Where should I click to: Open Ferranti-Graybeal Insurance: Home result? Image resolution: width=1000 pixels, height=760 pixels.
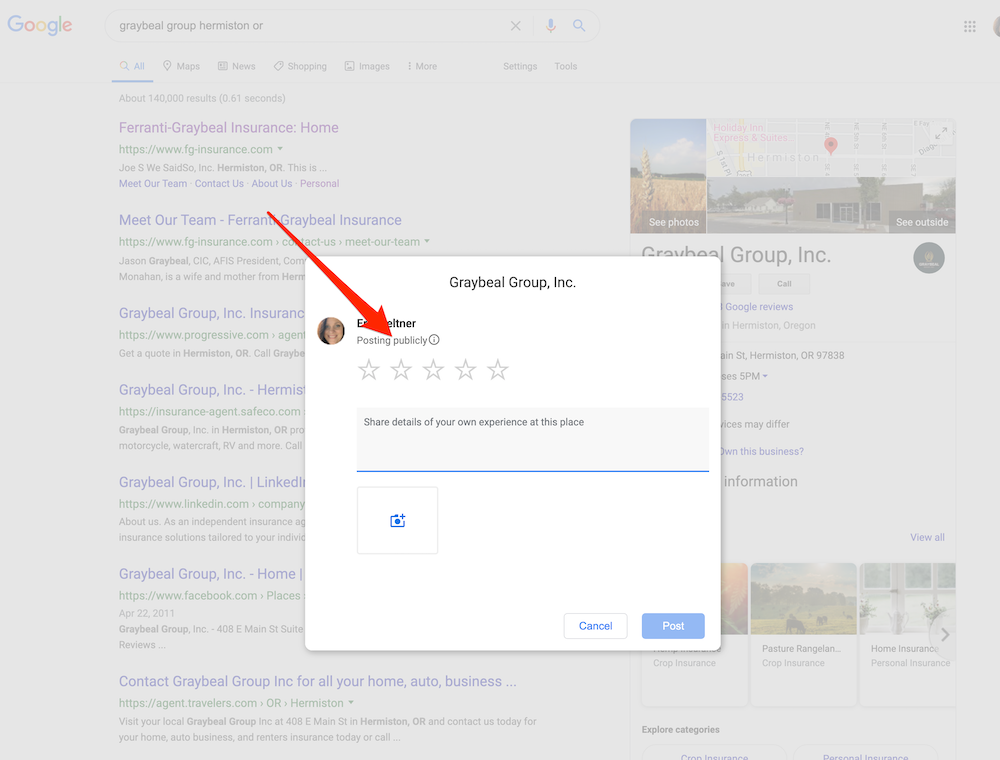(228, 128)
